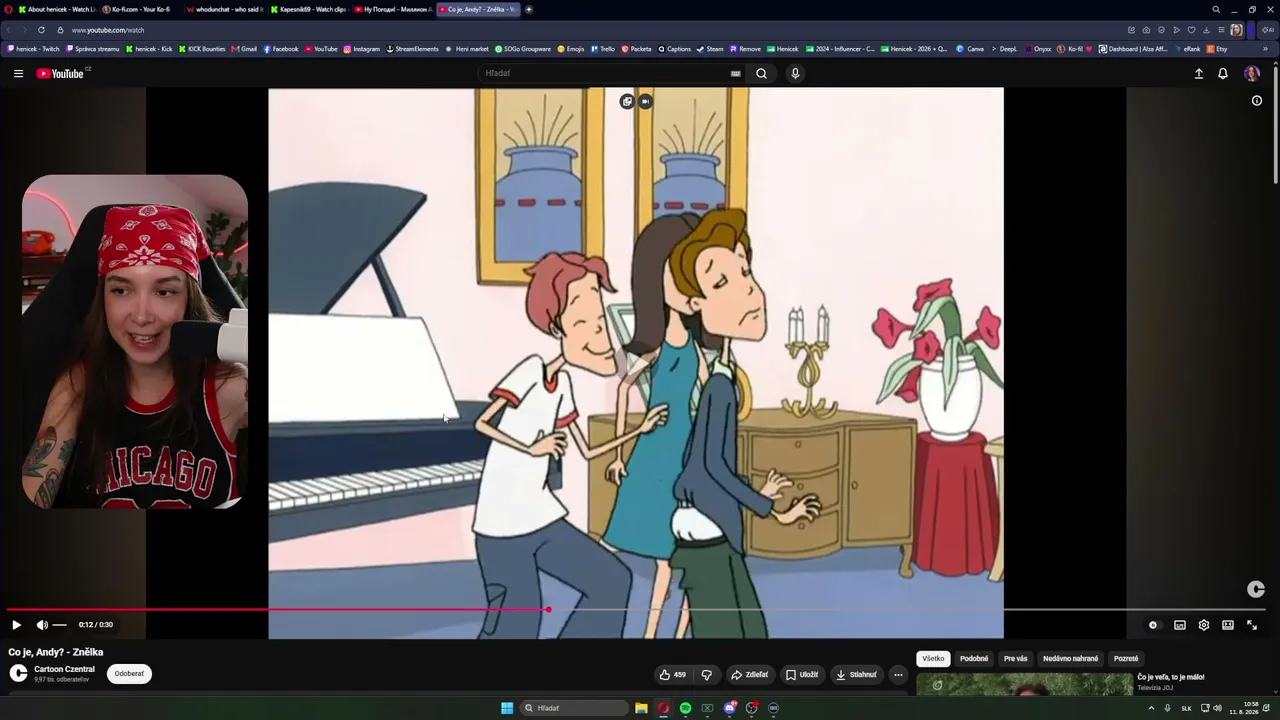
Task: Toggle subtitles in the player
Action: coord(1180,625)
